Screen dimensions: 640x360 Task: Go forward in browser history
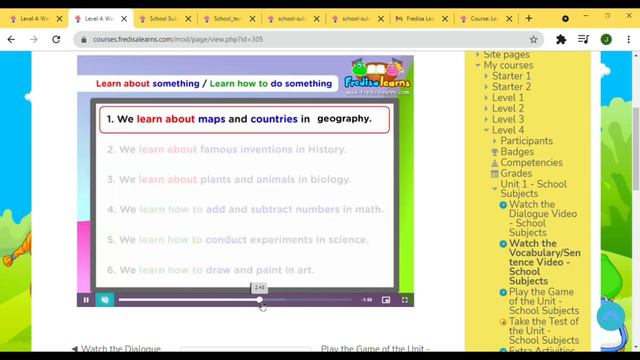pyautogui.click(x=34, y=40)
